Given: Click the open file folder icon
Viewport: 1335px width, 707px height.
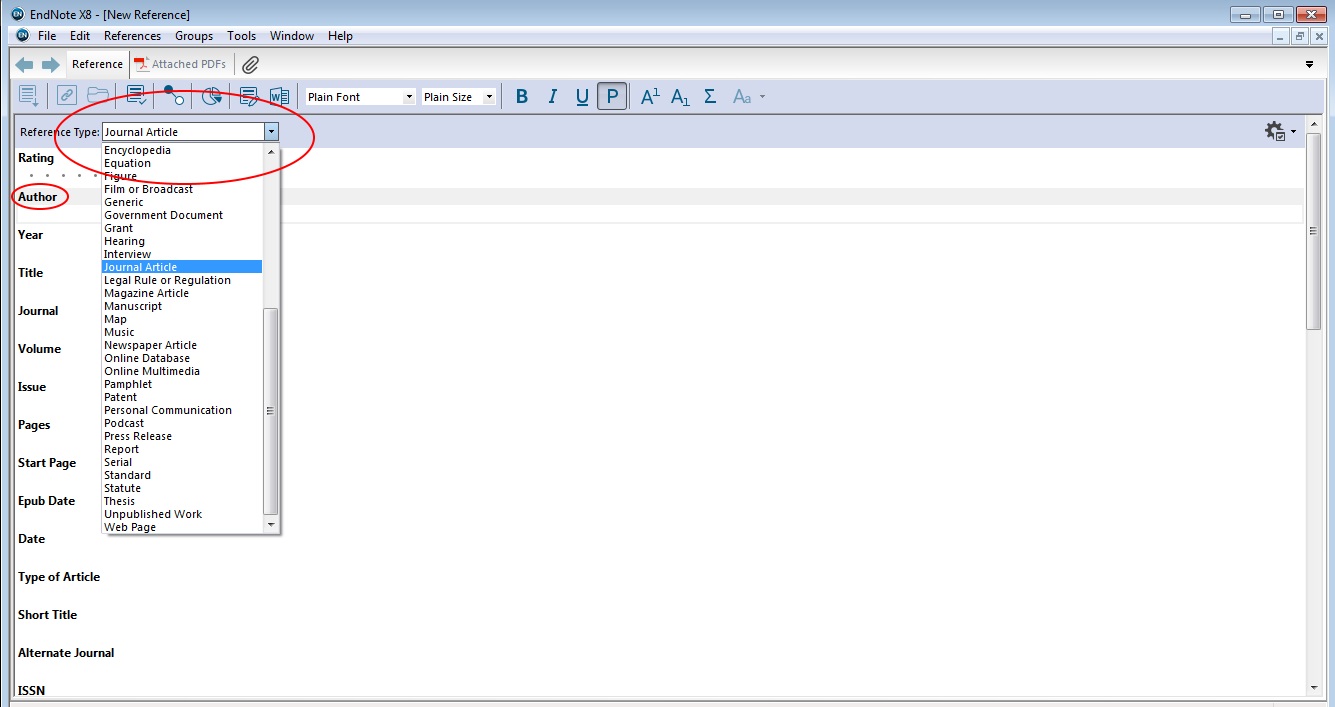Looking at the screenshot, I should pyautogui.click(x=97, y=96).
